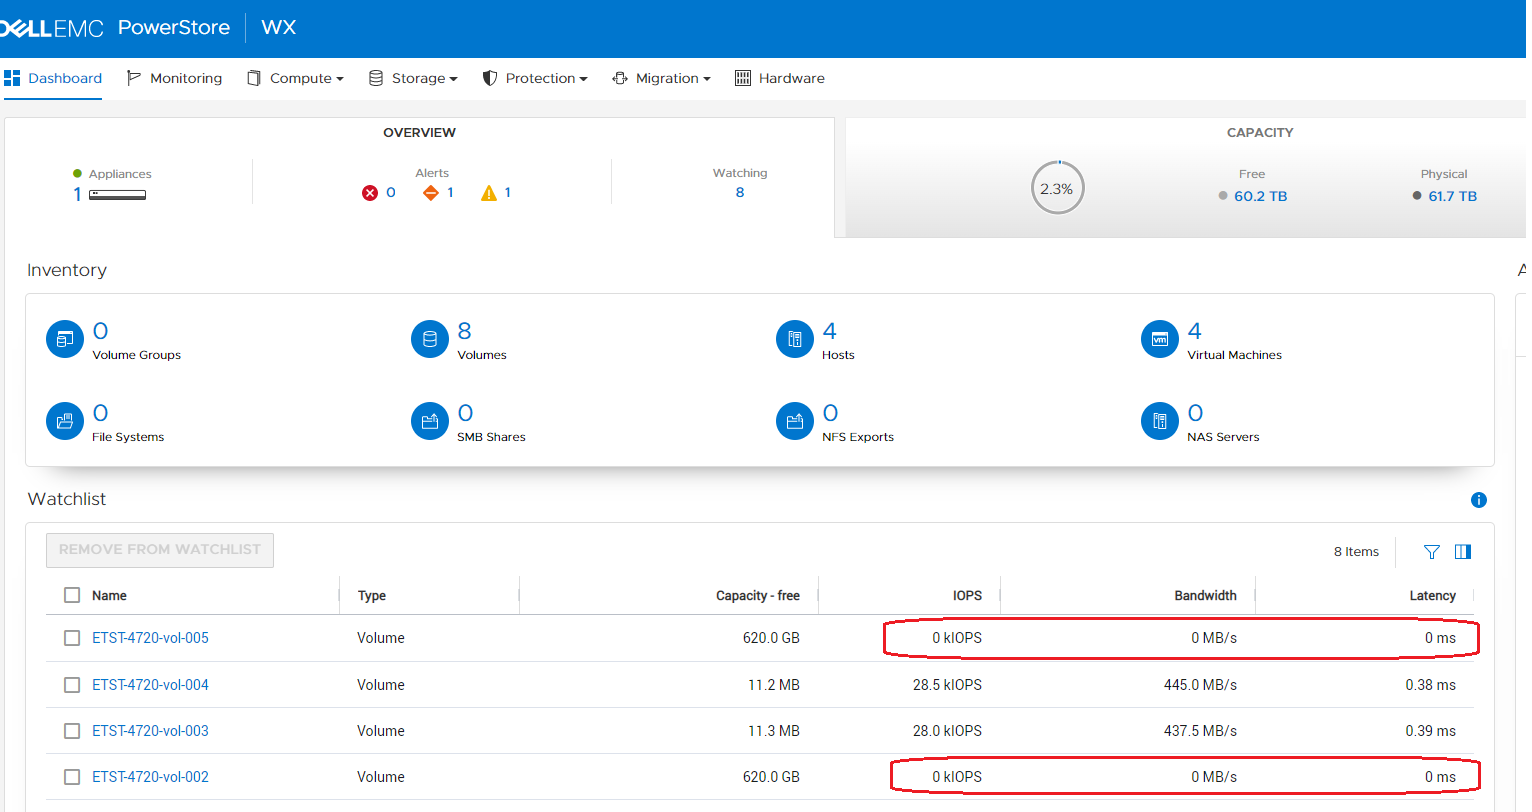Click the 2.3% capacity usage gauge
Screen dimensions: 1532x812
point(1057,188)
